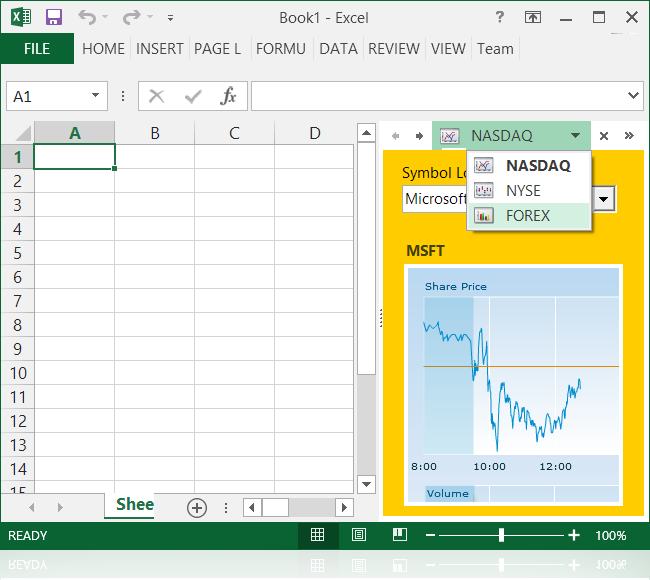Navigate forward in the task pane
Viewport: 650px width, 580px height.
pos(420,136)
